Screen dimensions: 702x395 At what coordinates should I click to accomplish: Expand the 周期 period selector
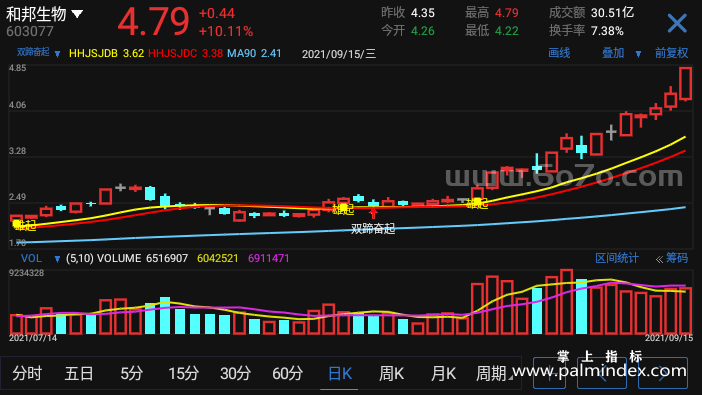coord(495,373)
